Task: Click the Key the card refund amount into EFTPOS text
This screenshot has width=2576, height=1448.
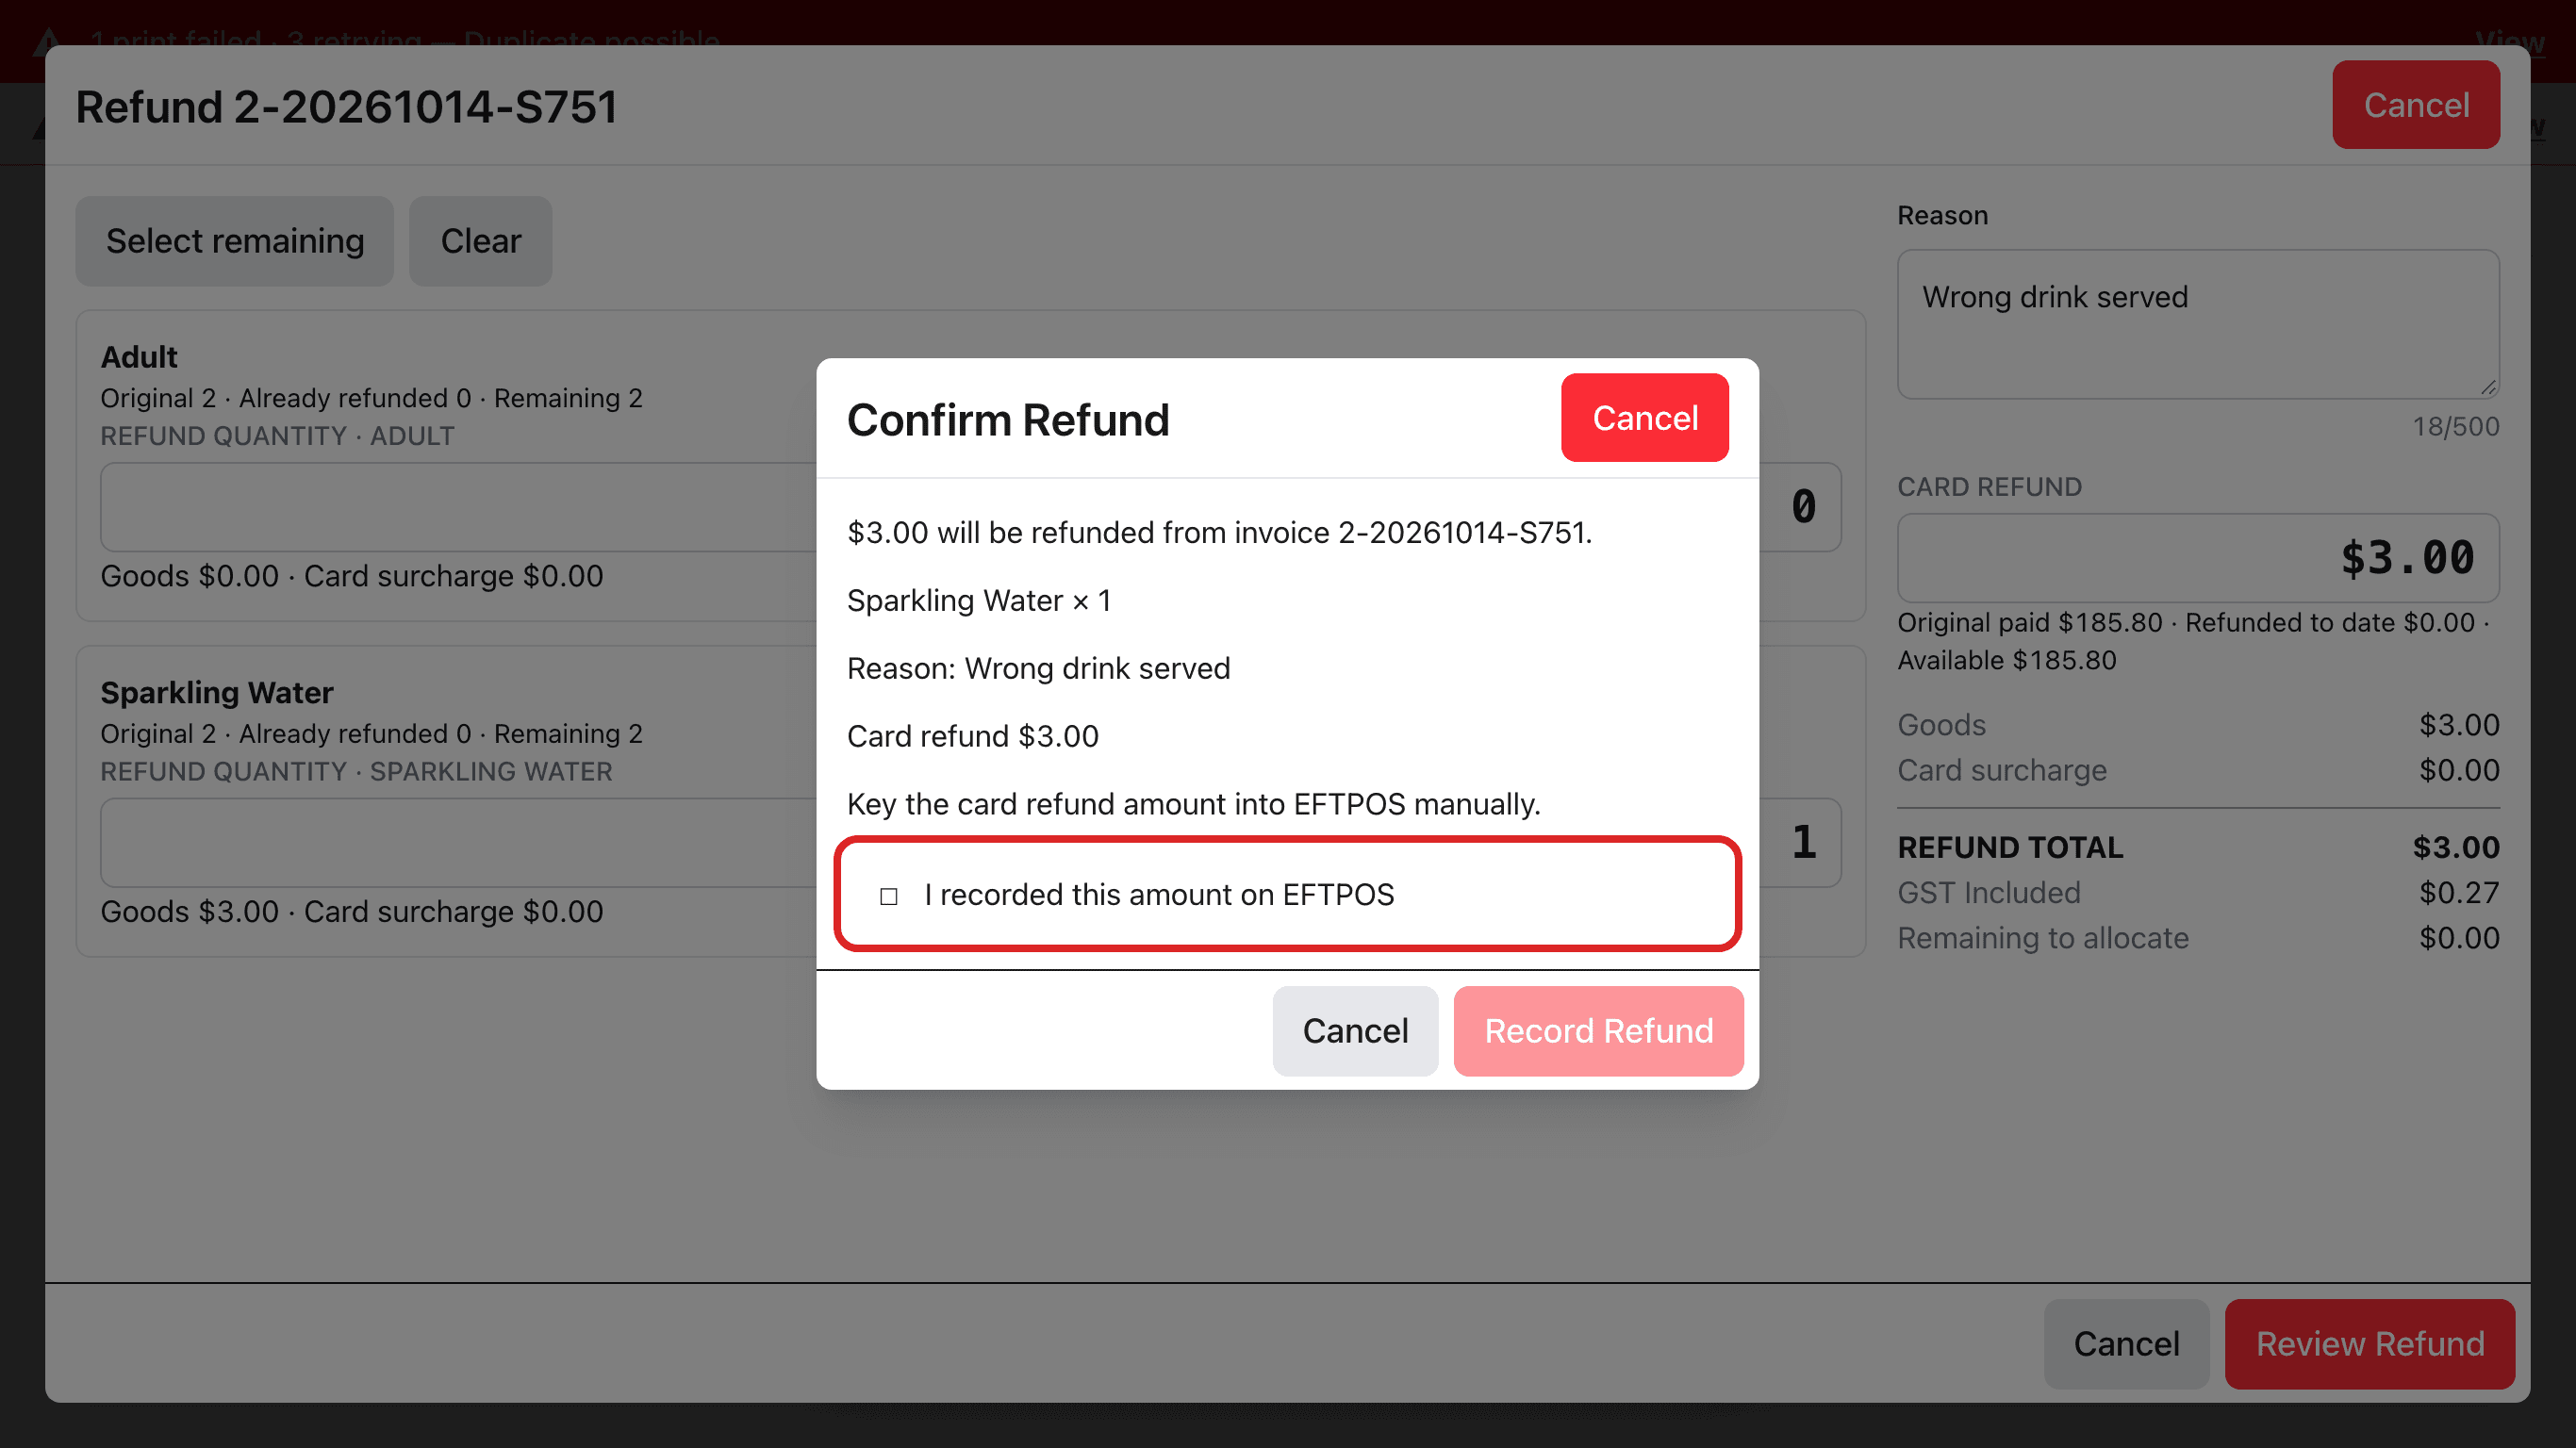Action: coord(1193,804)
